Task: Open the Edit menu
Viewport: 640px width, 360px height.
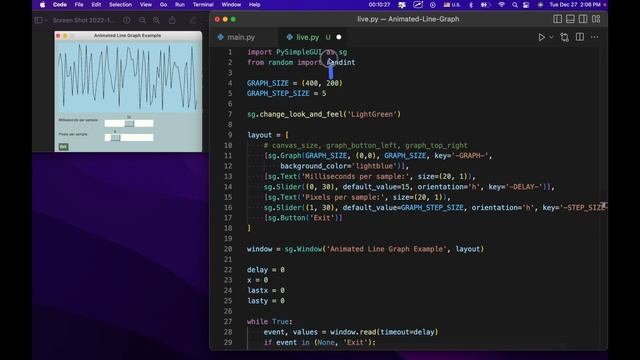Action: point(96,5)
